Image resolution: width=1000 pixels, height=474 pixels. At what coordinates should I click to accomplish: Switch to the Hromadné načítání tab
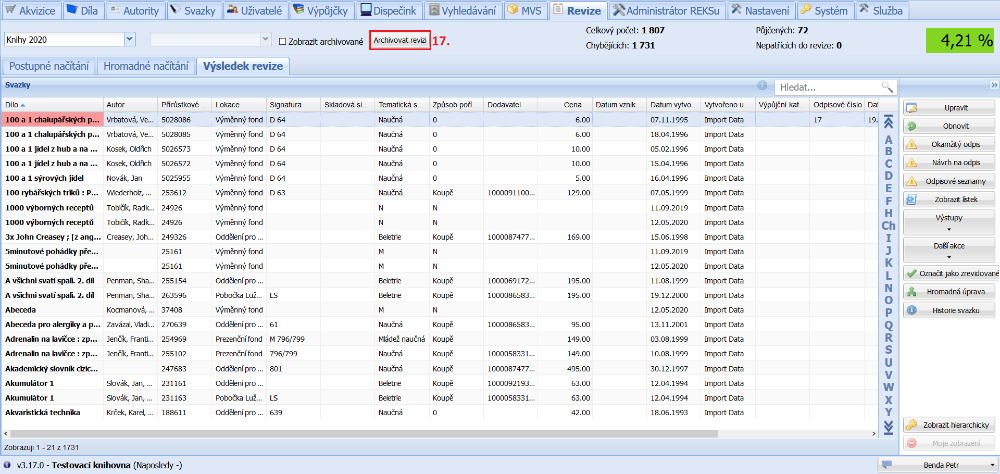(145, 66)
